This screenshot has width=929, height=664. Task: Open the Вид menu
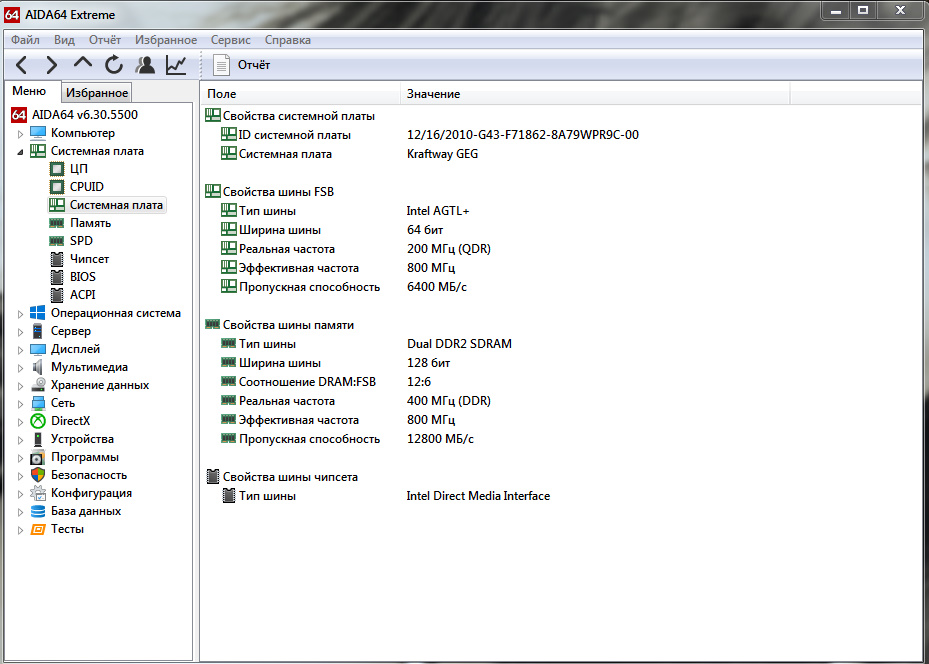point(64,40)
